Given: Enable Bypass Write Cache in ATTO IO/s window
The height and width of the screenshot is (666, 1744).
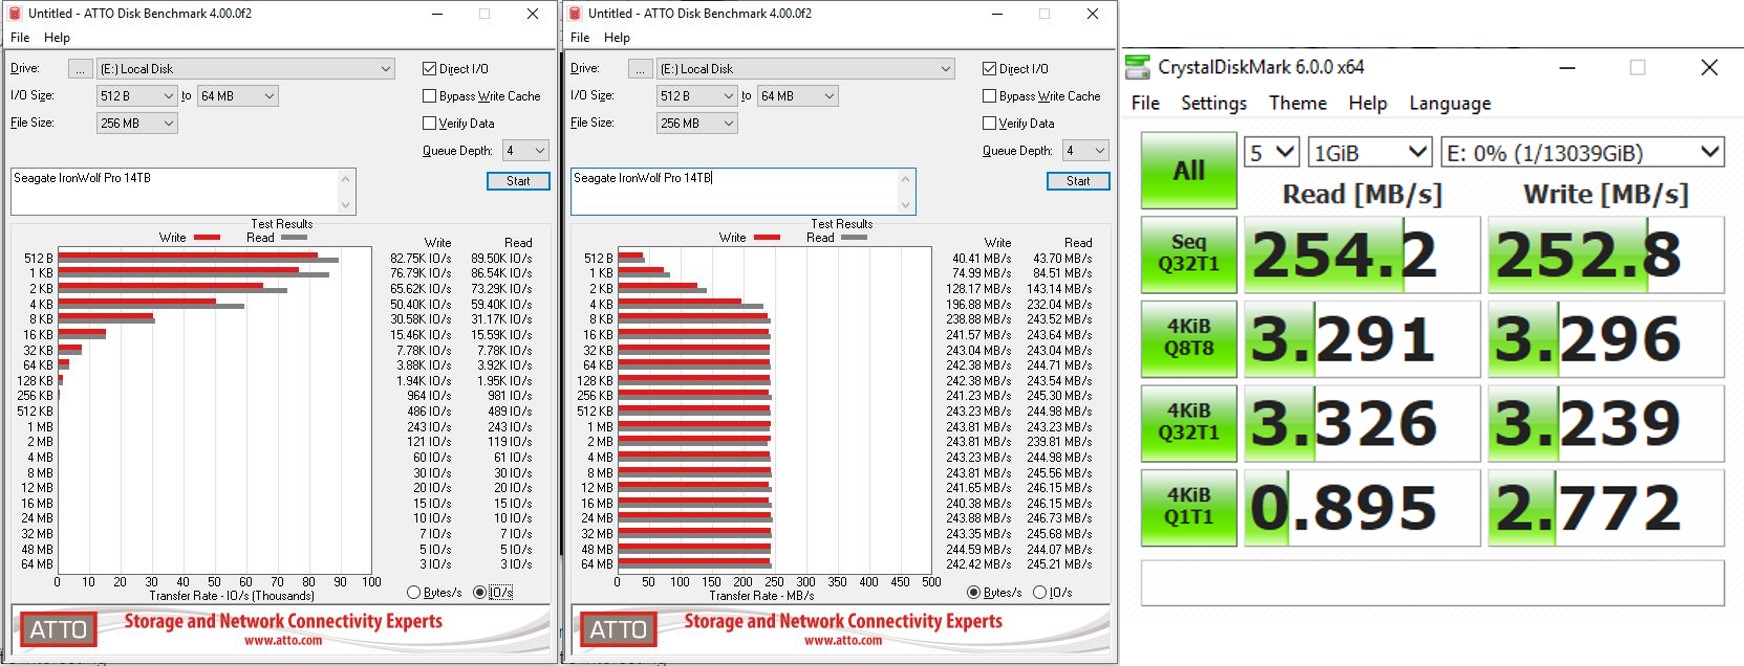Looking at the screenshot, I should 429,96.
